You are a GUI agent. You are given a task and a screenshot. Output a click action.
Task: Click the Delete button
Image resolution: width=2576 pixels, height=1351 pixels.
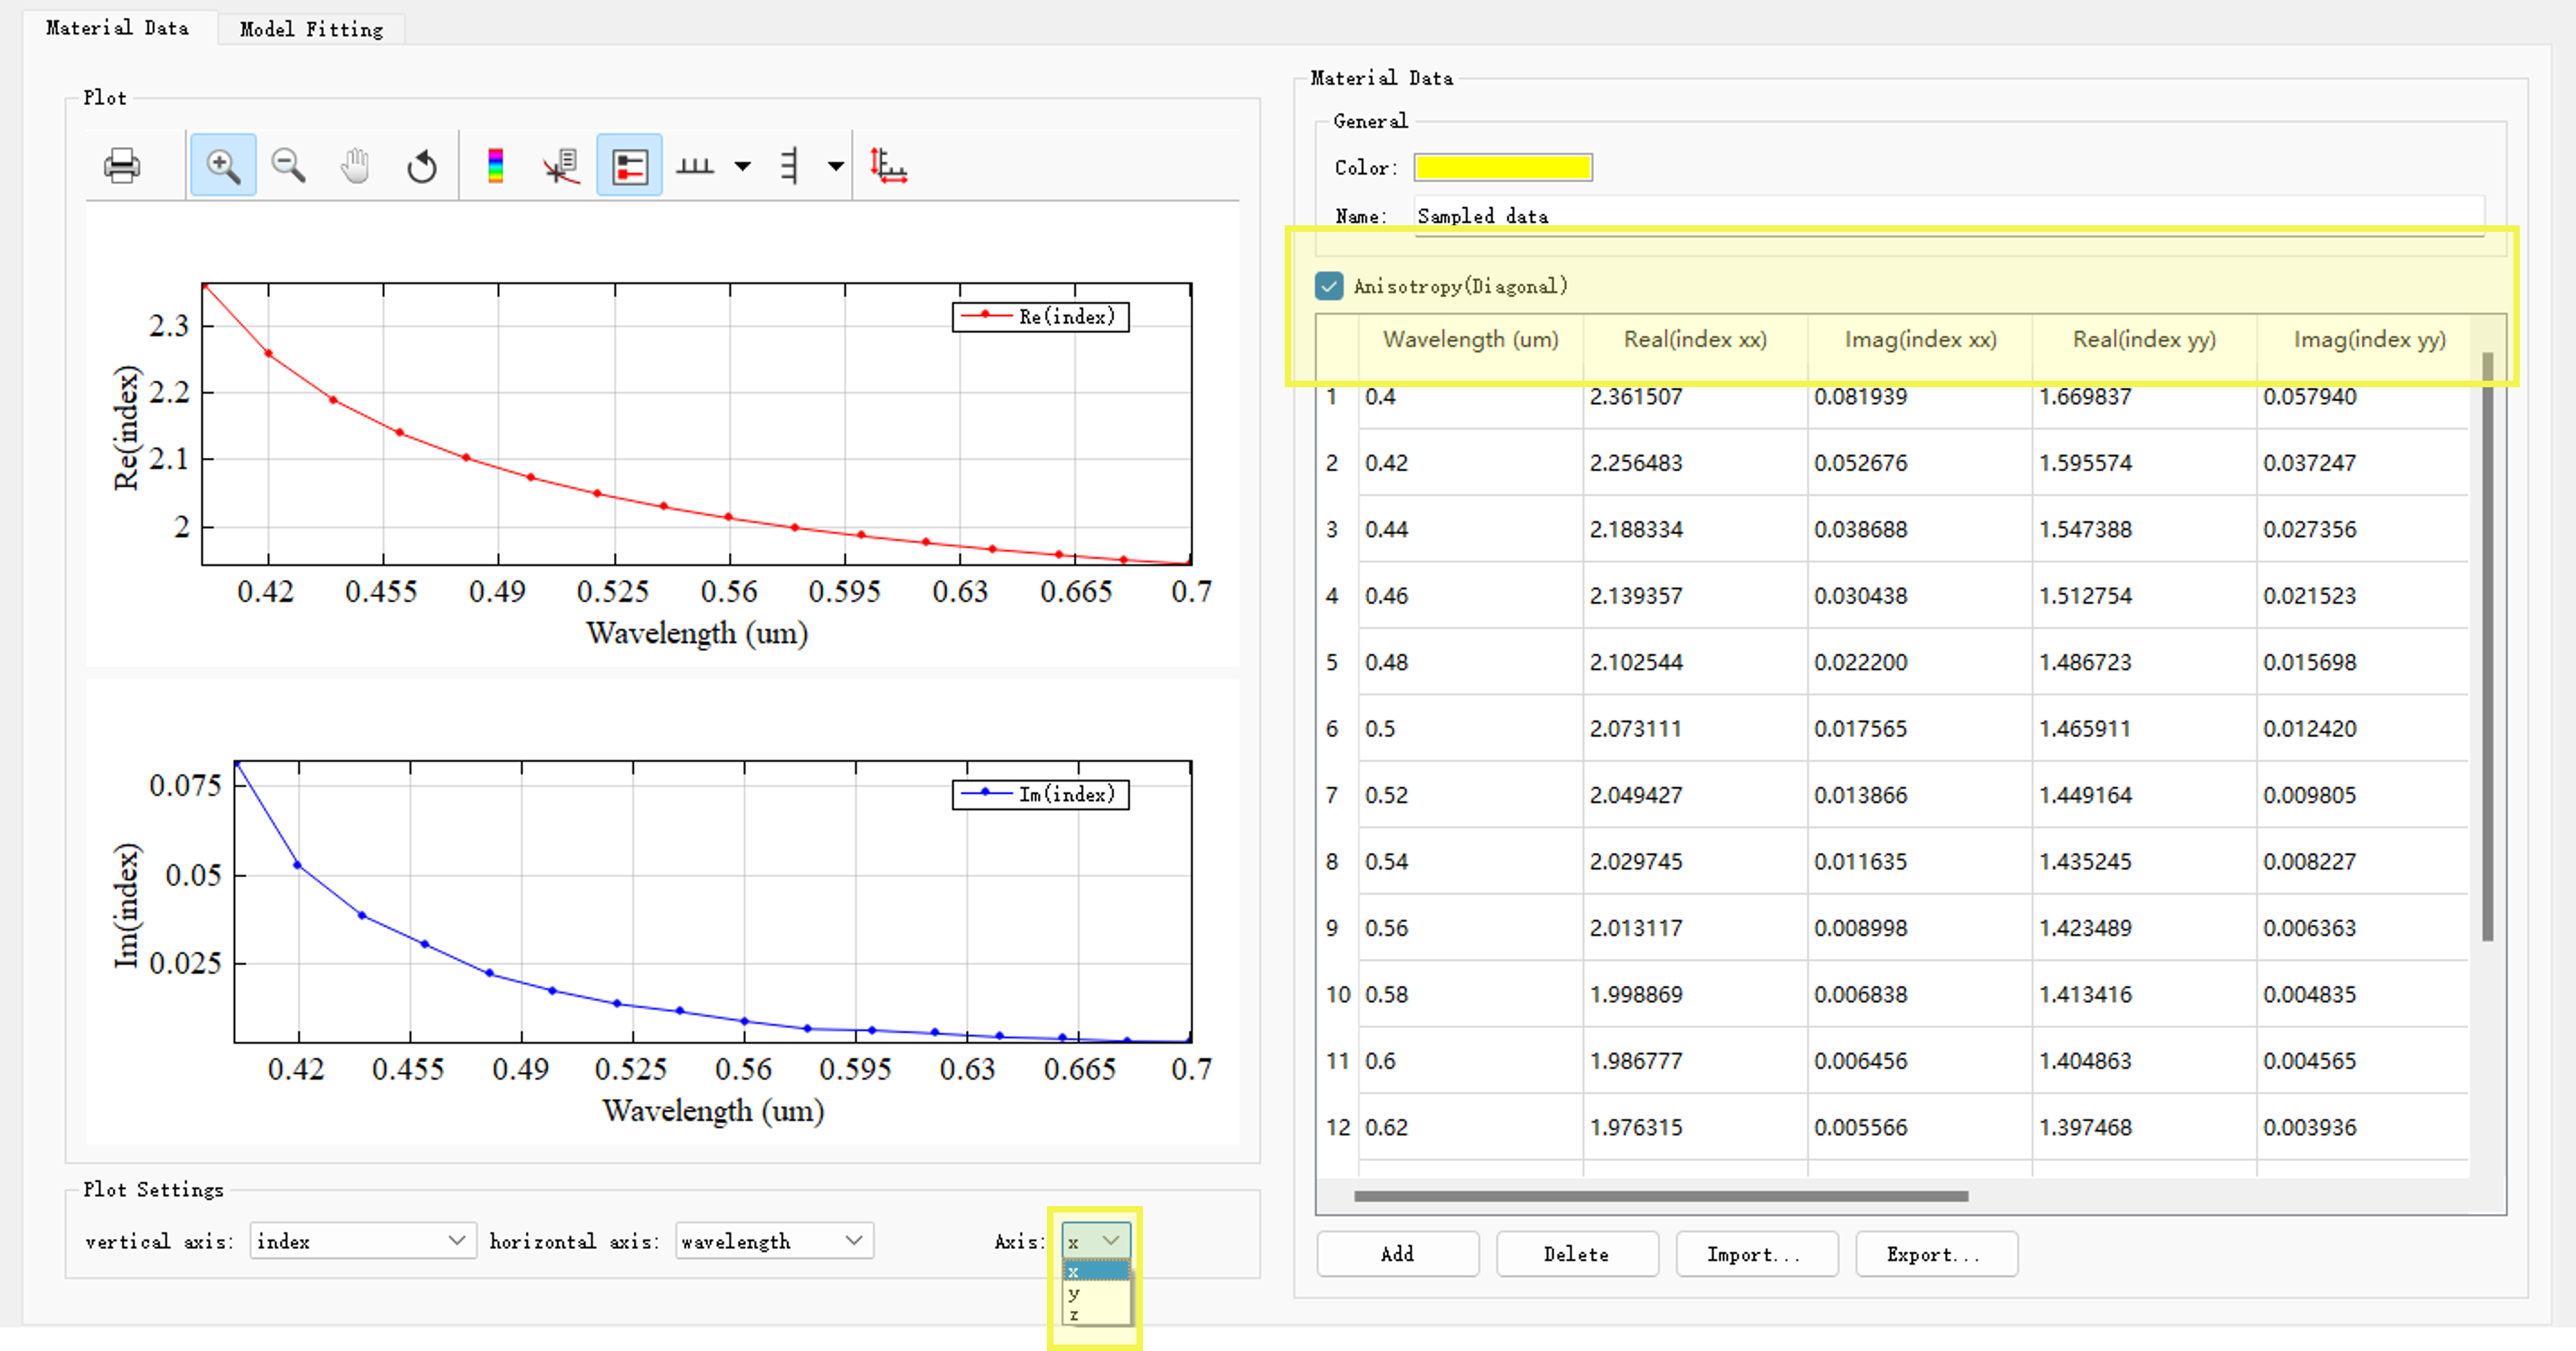tap(1576, 1254)
